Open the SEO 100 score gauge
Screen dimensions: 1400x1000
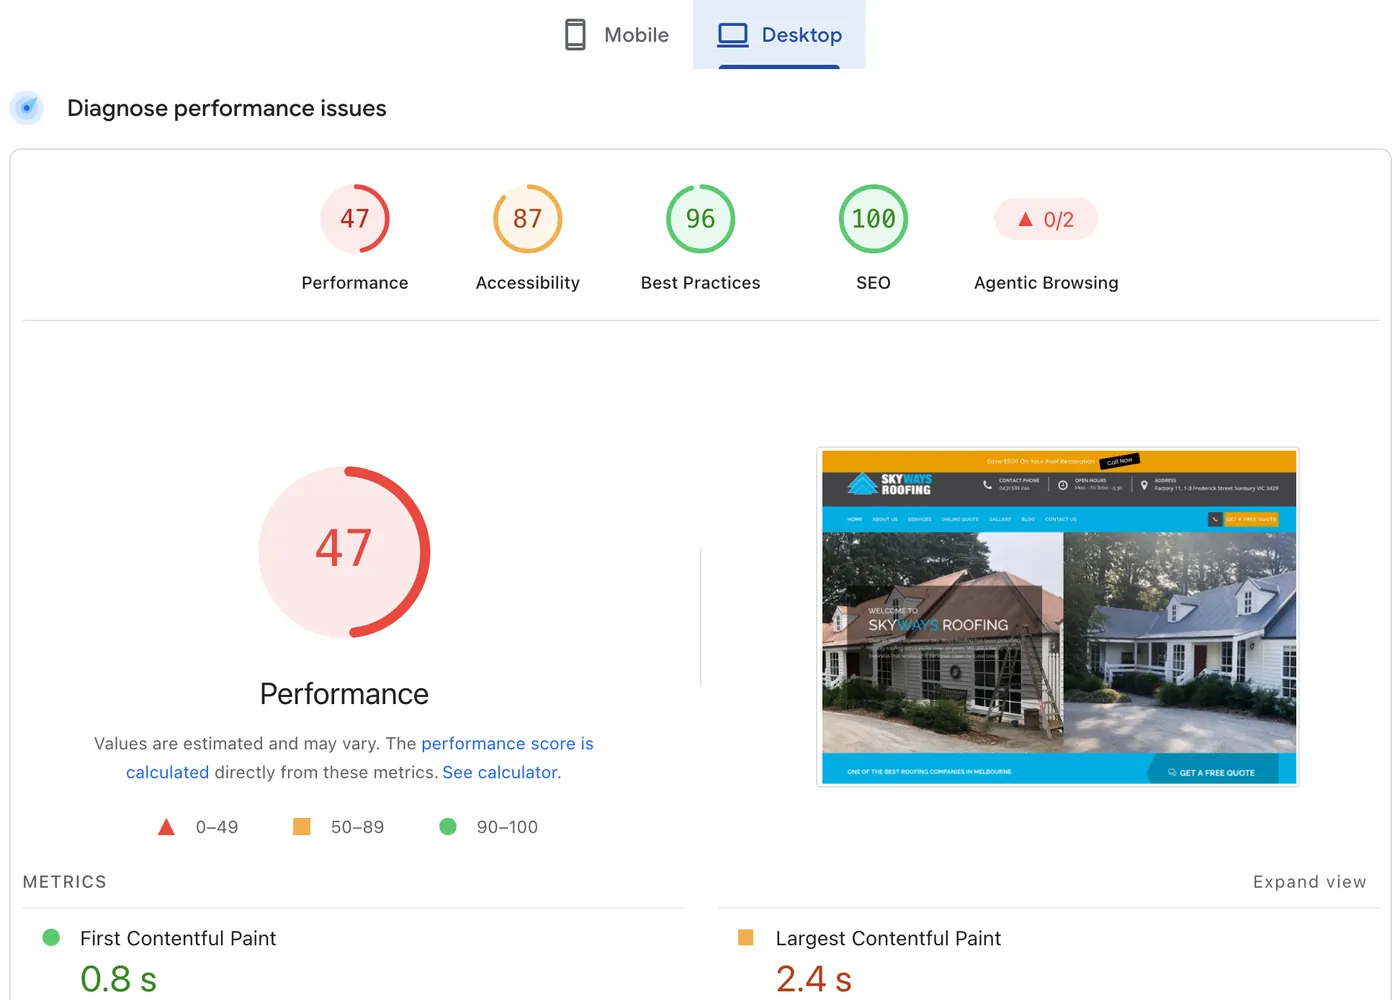pos(873,219)
